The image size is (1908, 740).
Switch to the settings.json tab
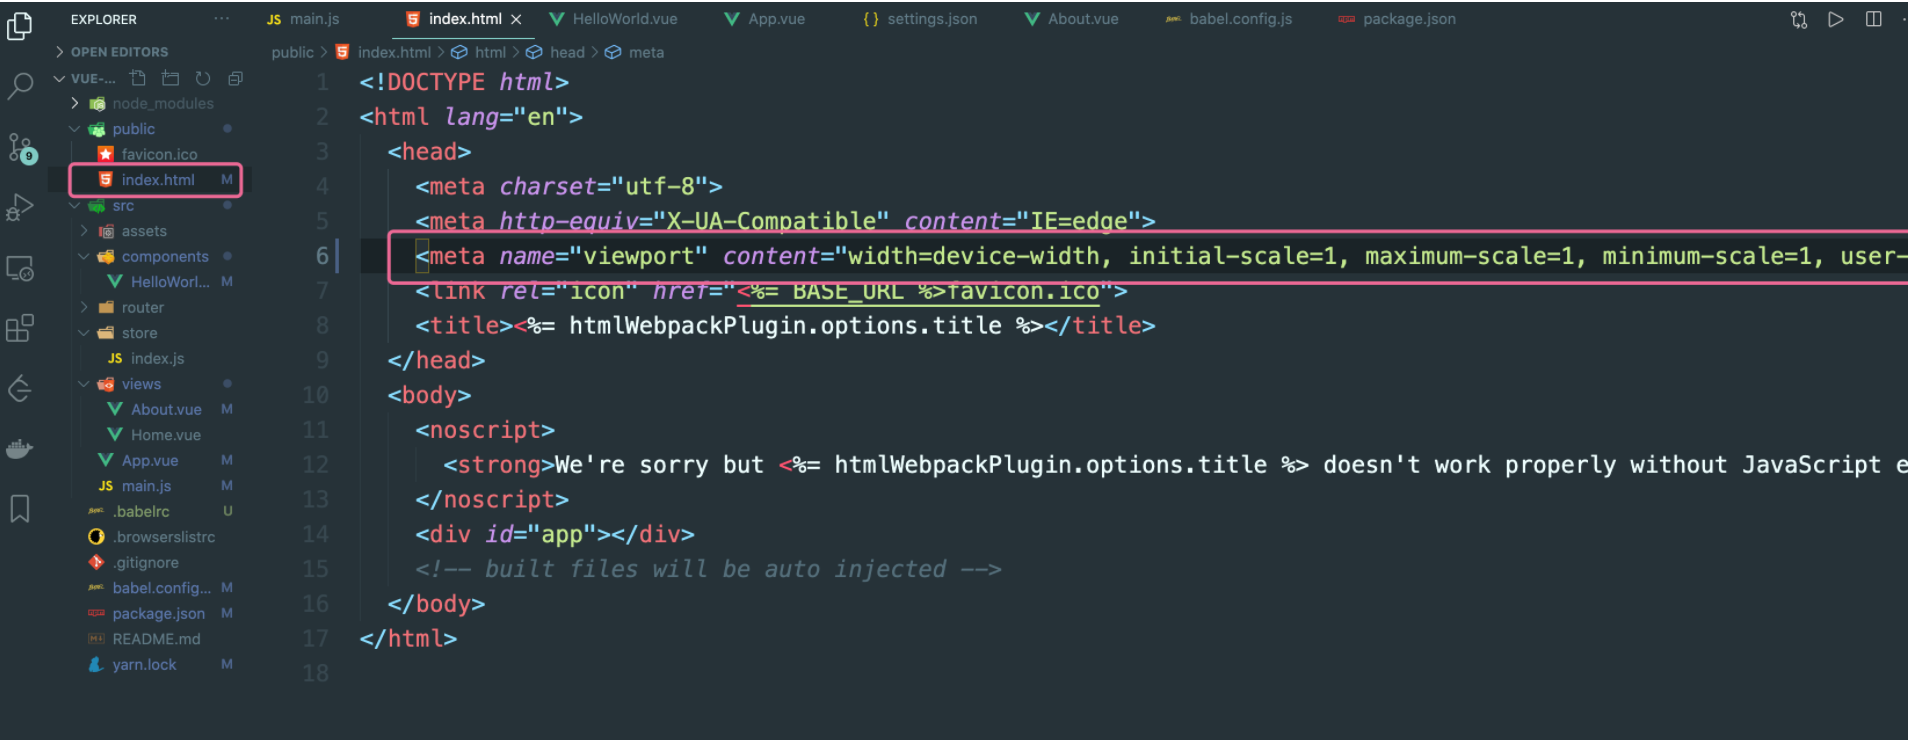click(920, 19)
